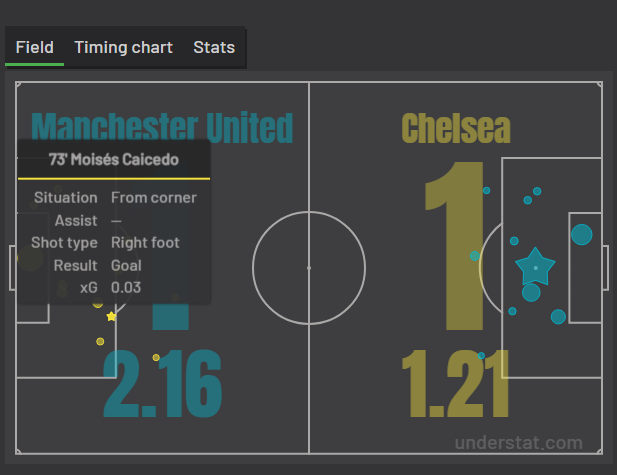Select uppermost teal dot inside penalty area

tap(537, 191)
